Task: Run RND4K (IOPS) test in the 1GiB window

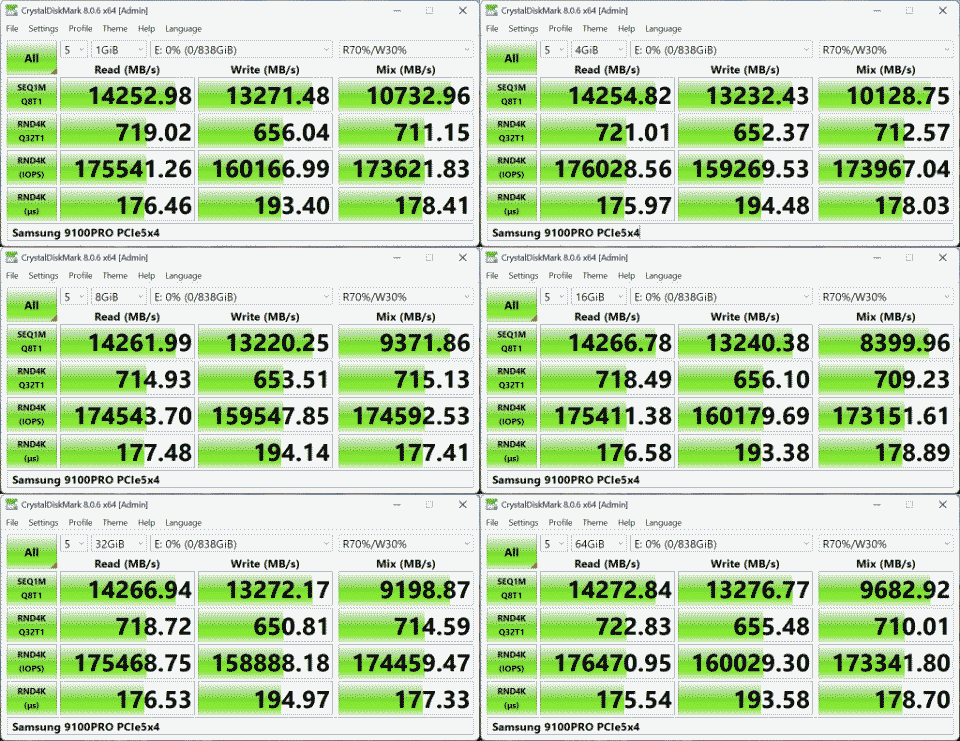Action: [x=32, y=168]
